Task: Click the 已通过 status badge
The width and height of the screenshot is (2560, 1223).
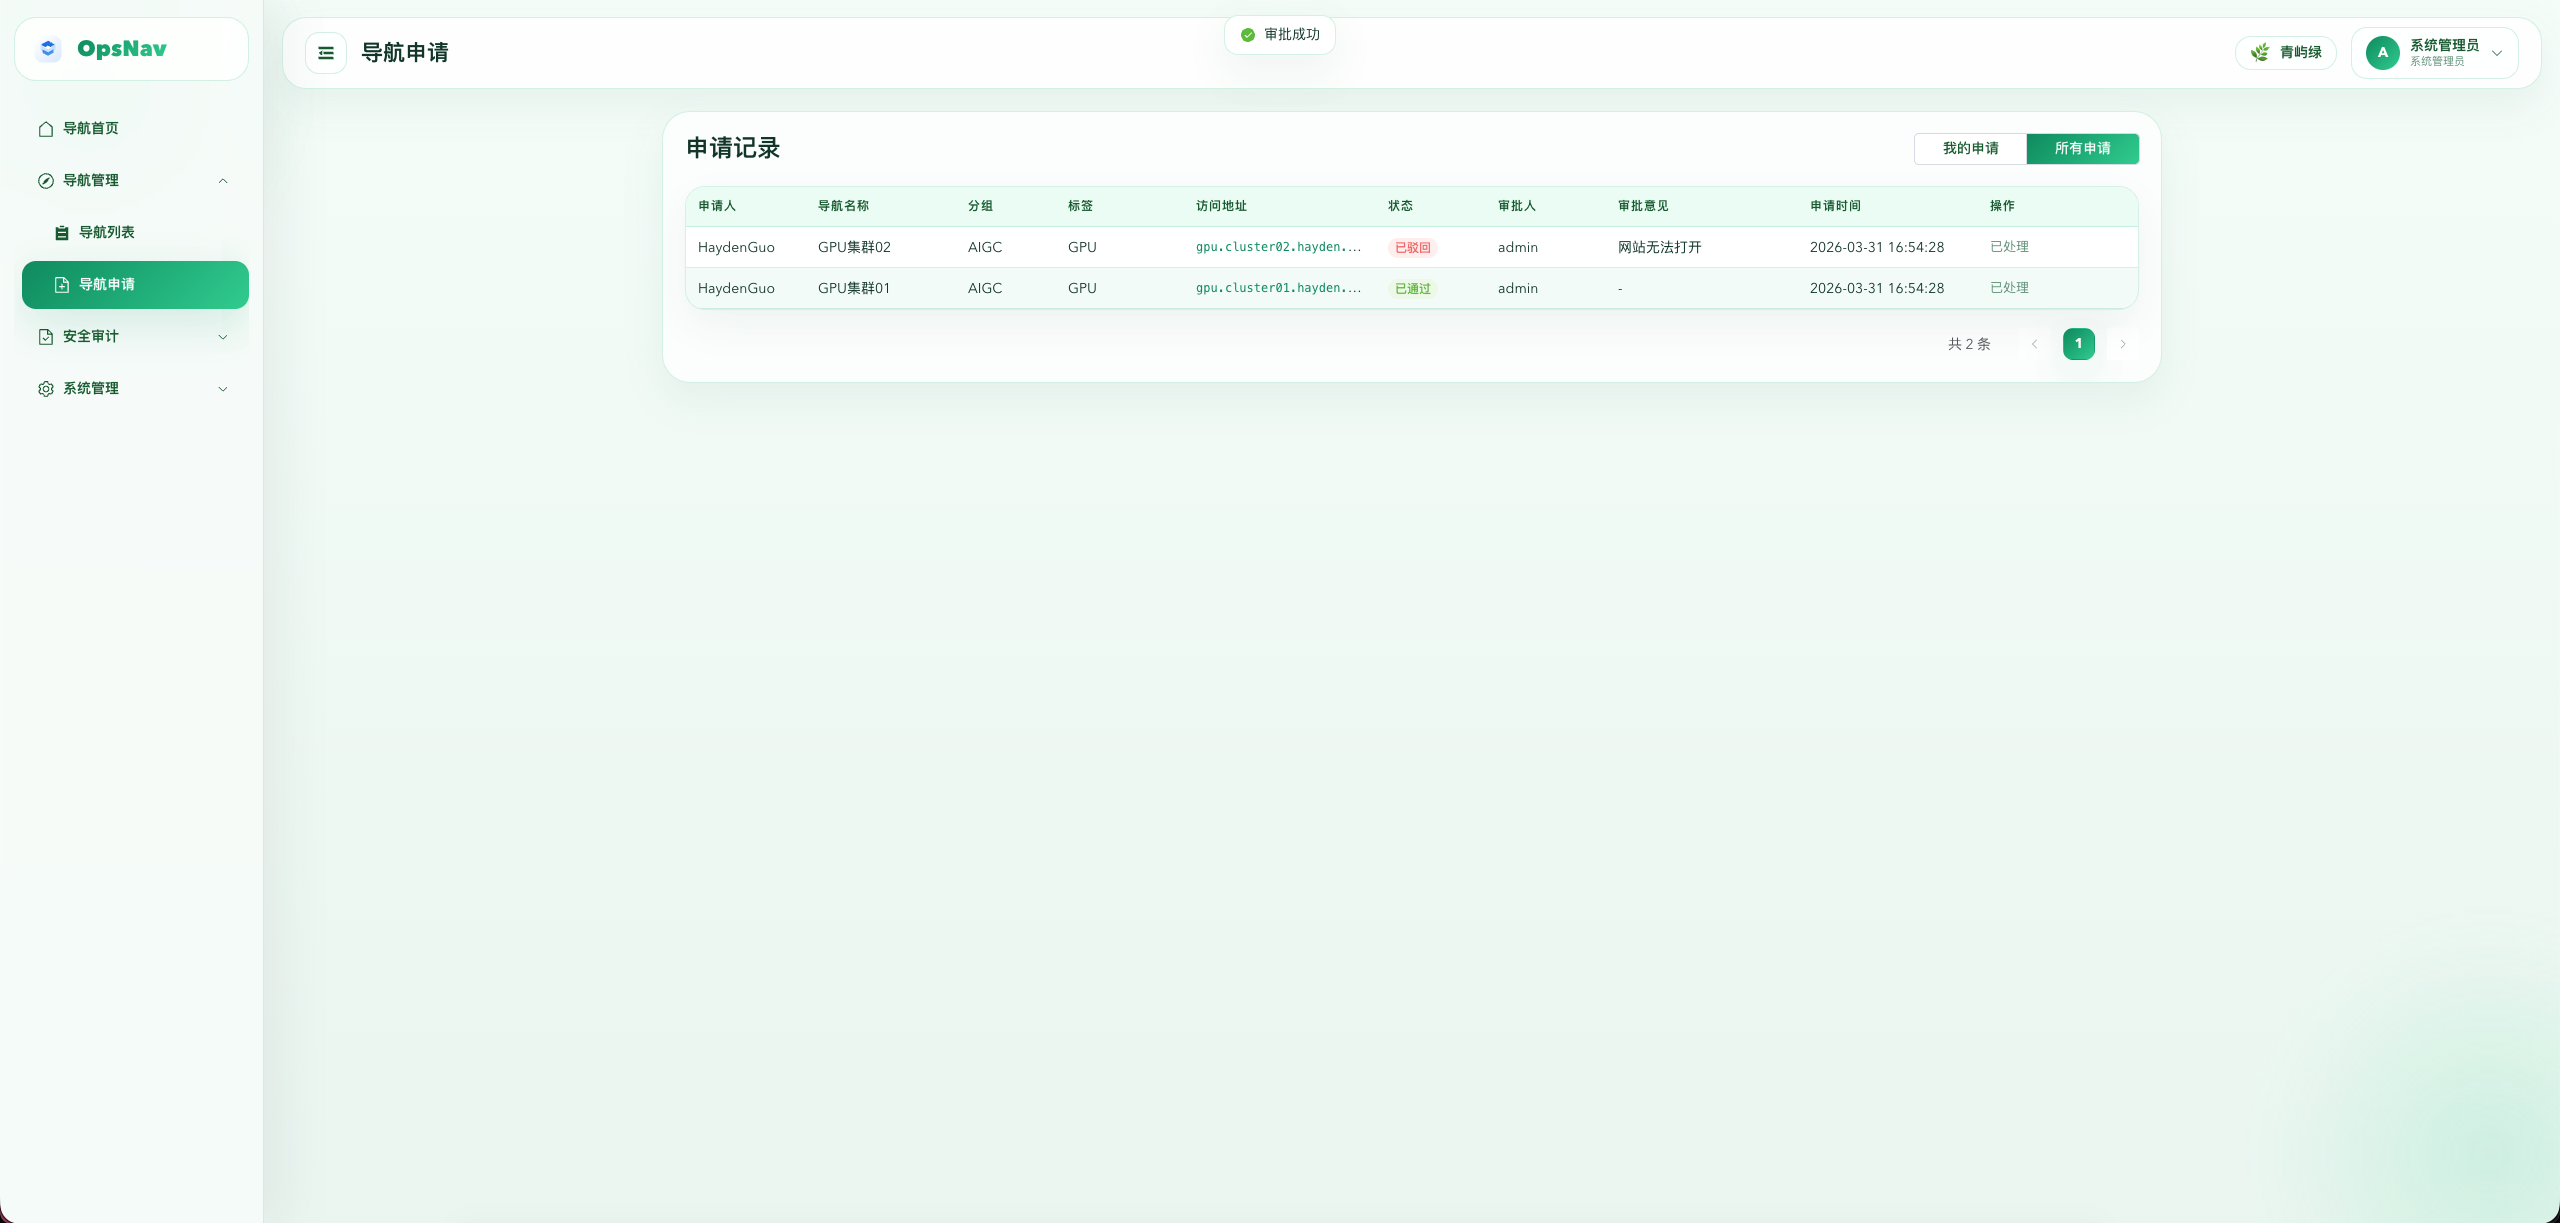Action: tap(1412, 288)
